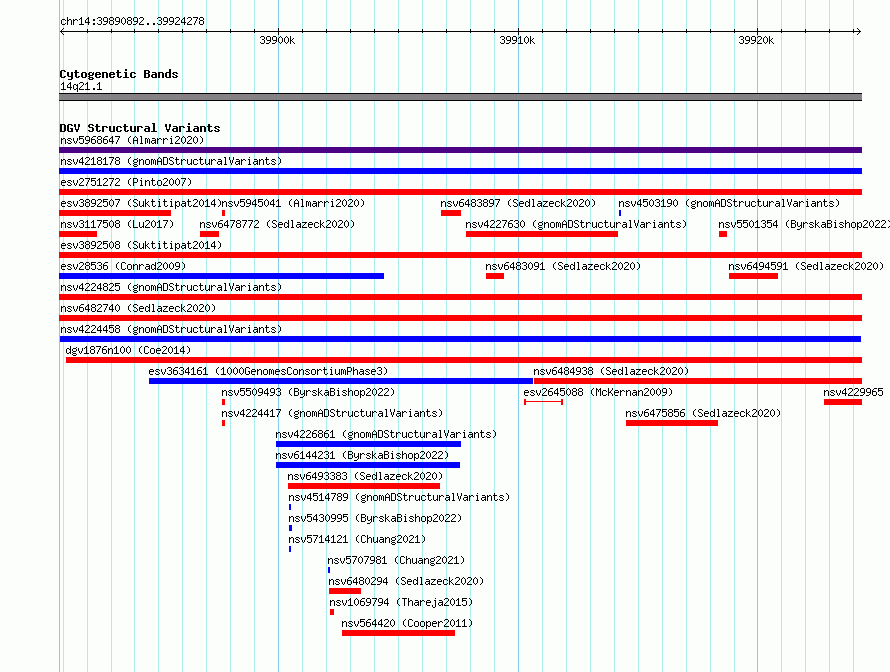
Task: Open the esv2751272 (Pinto2007) variant
Action: point(126,182)
